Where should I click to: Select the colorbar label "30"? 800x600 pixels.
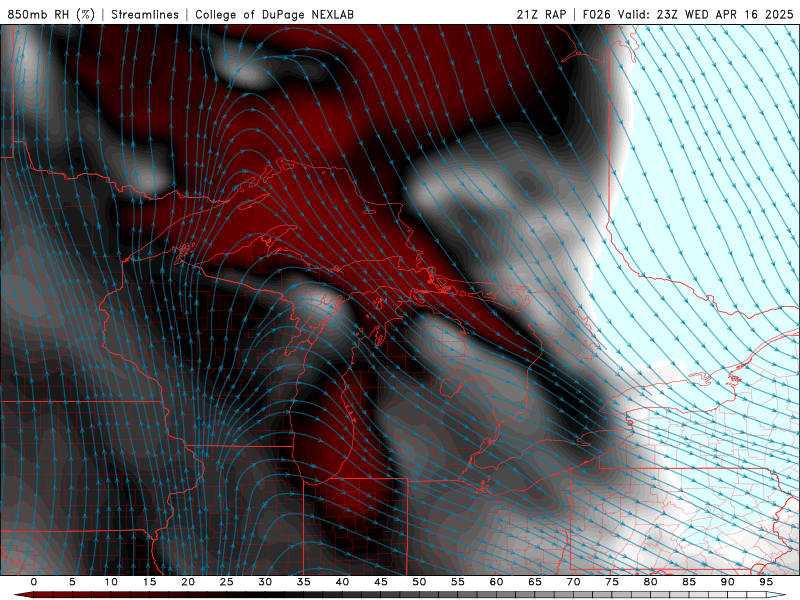coord(265,582)
